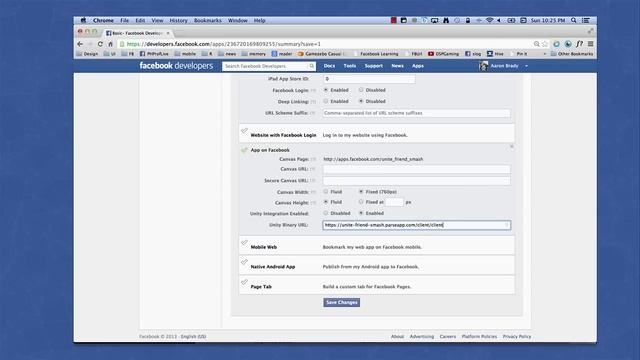Expand Website with Facebook Login section

pyautogui.click(x=376, y=133)
